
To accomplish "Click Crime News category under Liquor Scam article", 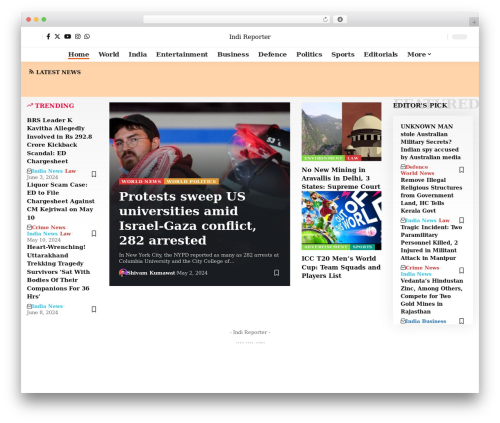I will 48,227.
